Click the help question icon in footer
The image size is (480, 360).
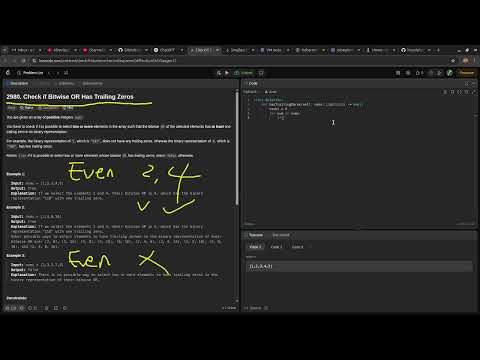65,308
